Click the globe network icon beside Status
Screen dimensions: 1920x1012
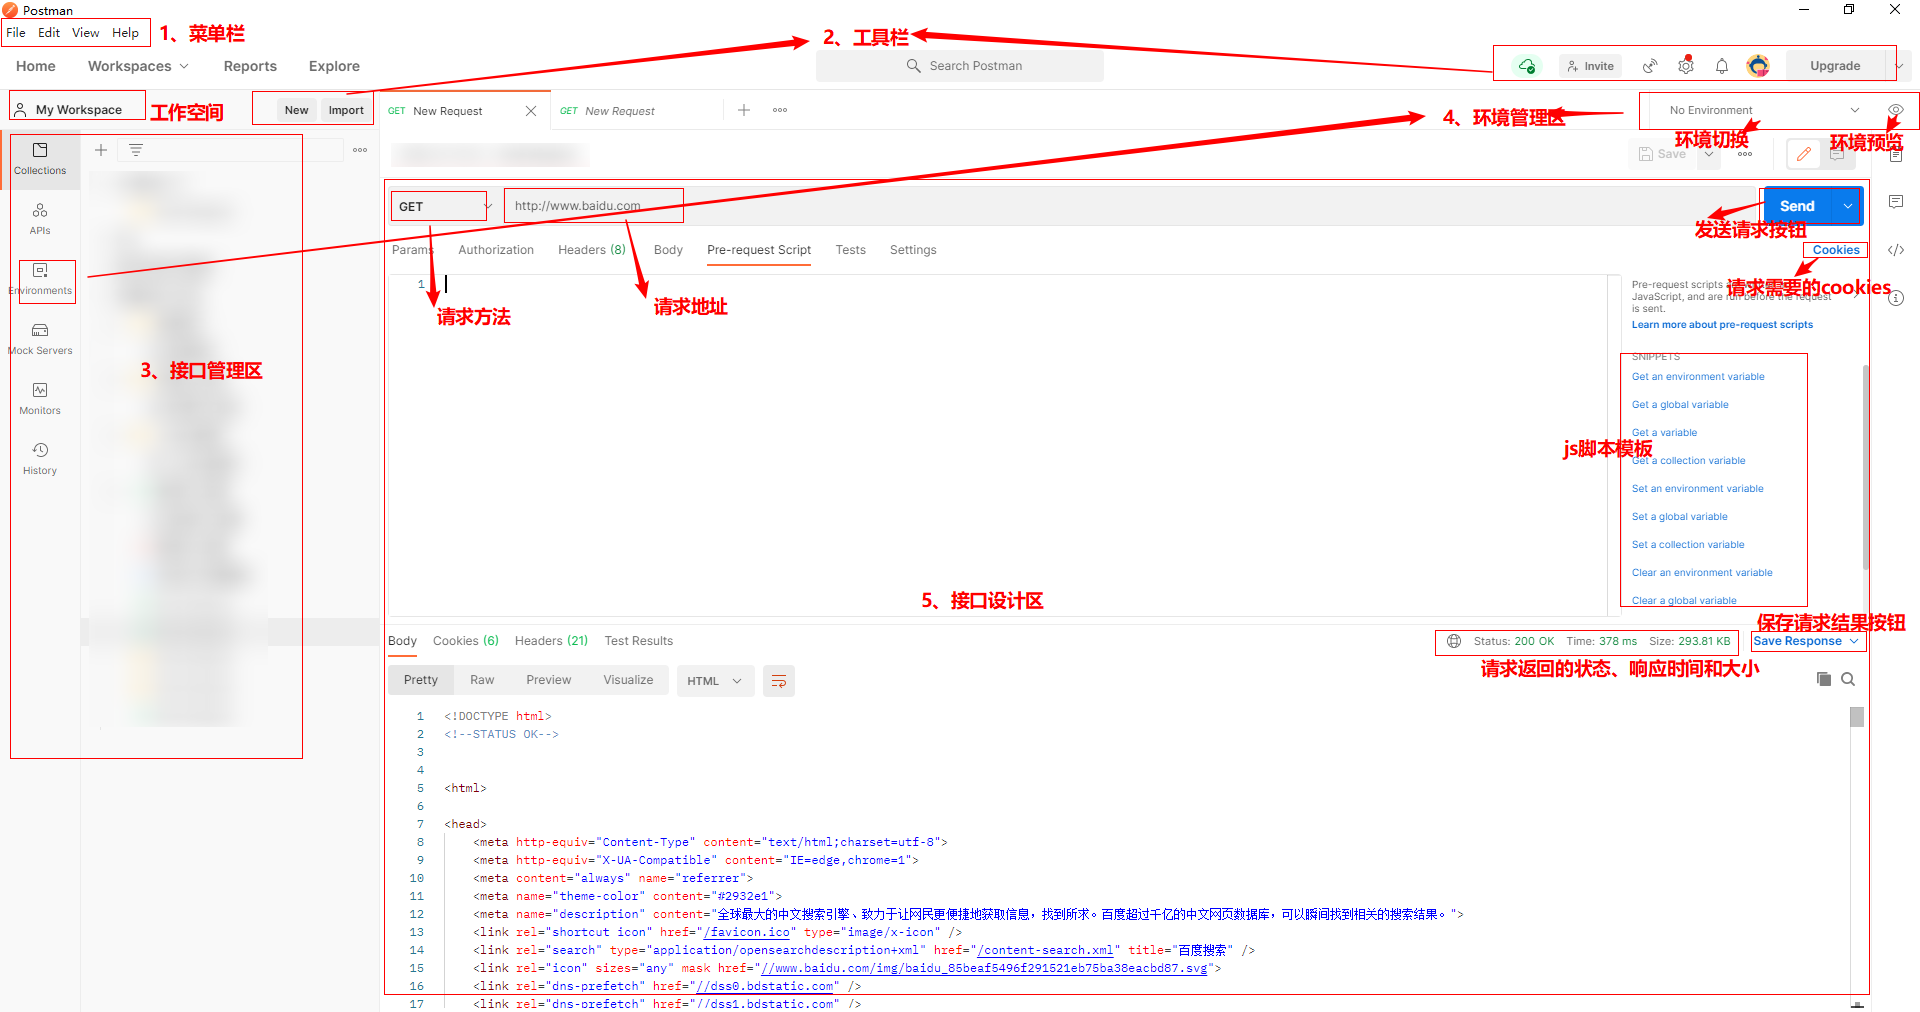[1454, 641]
